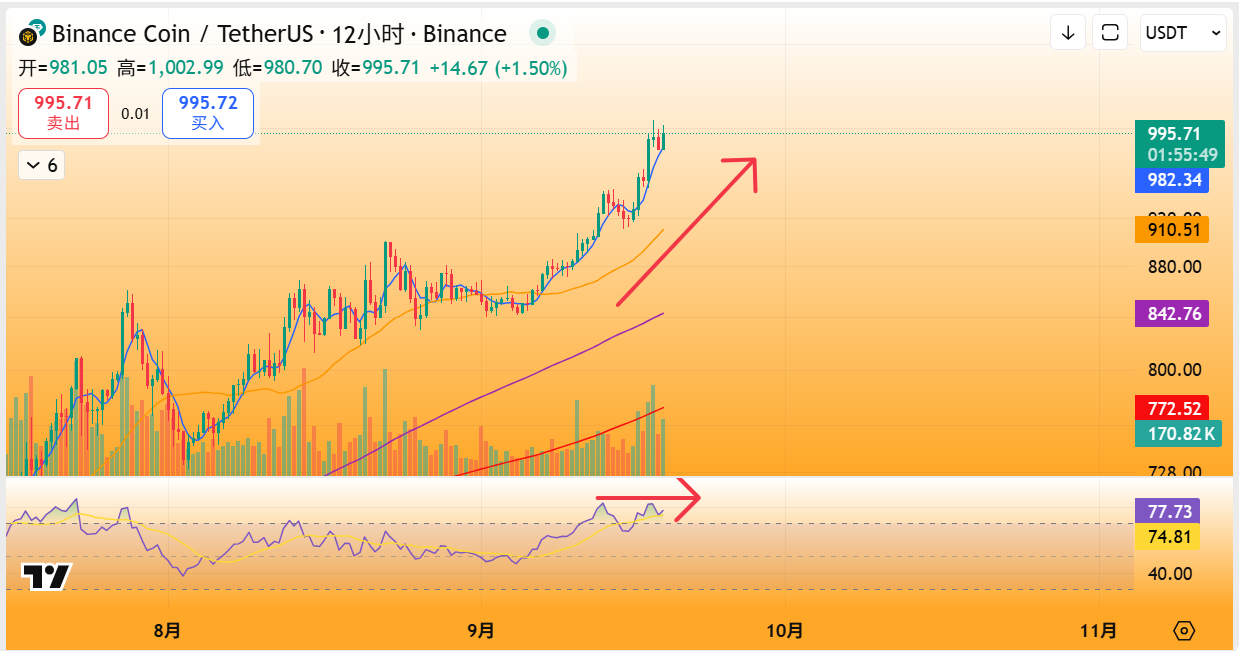Click the close value 收=995.71
This screenshot has height=651, width=1239.
376,69
